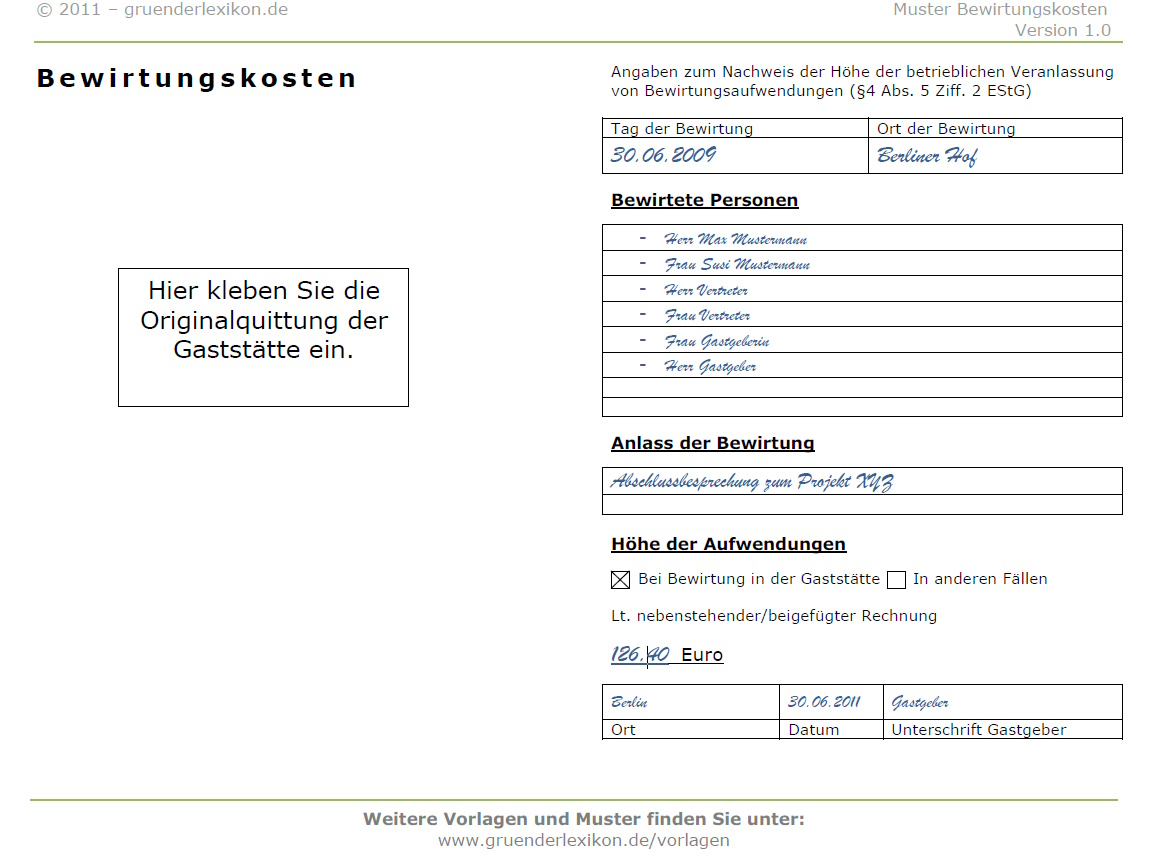Click the 'Berlin' cell above 'Ort'

pyautogui.click(x=629, y=702)
